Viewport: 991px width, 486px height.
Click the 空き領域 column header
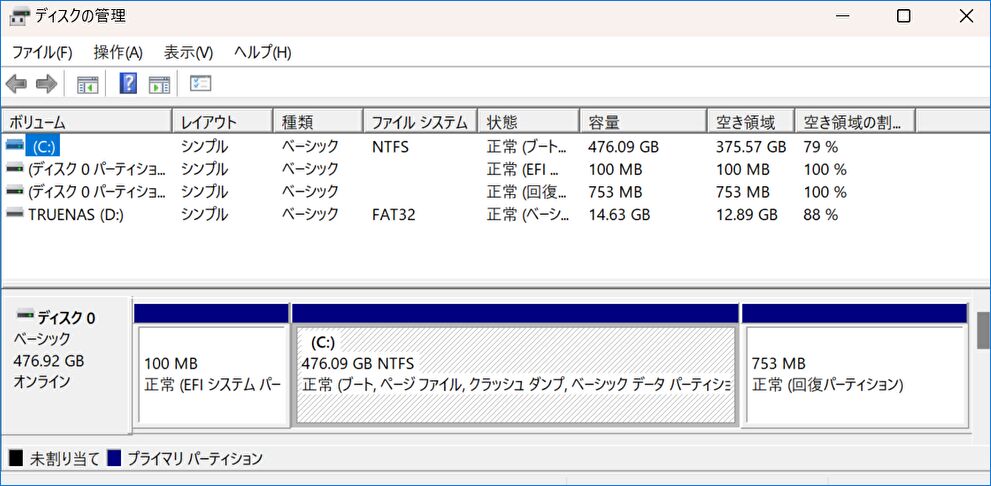pos(749,122)
